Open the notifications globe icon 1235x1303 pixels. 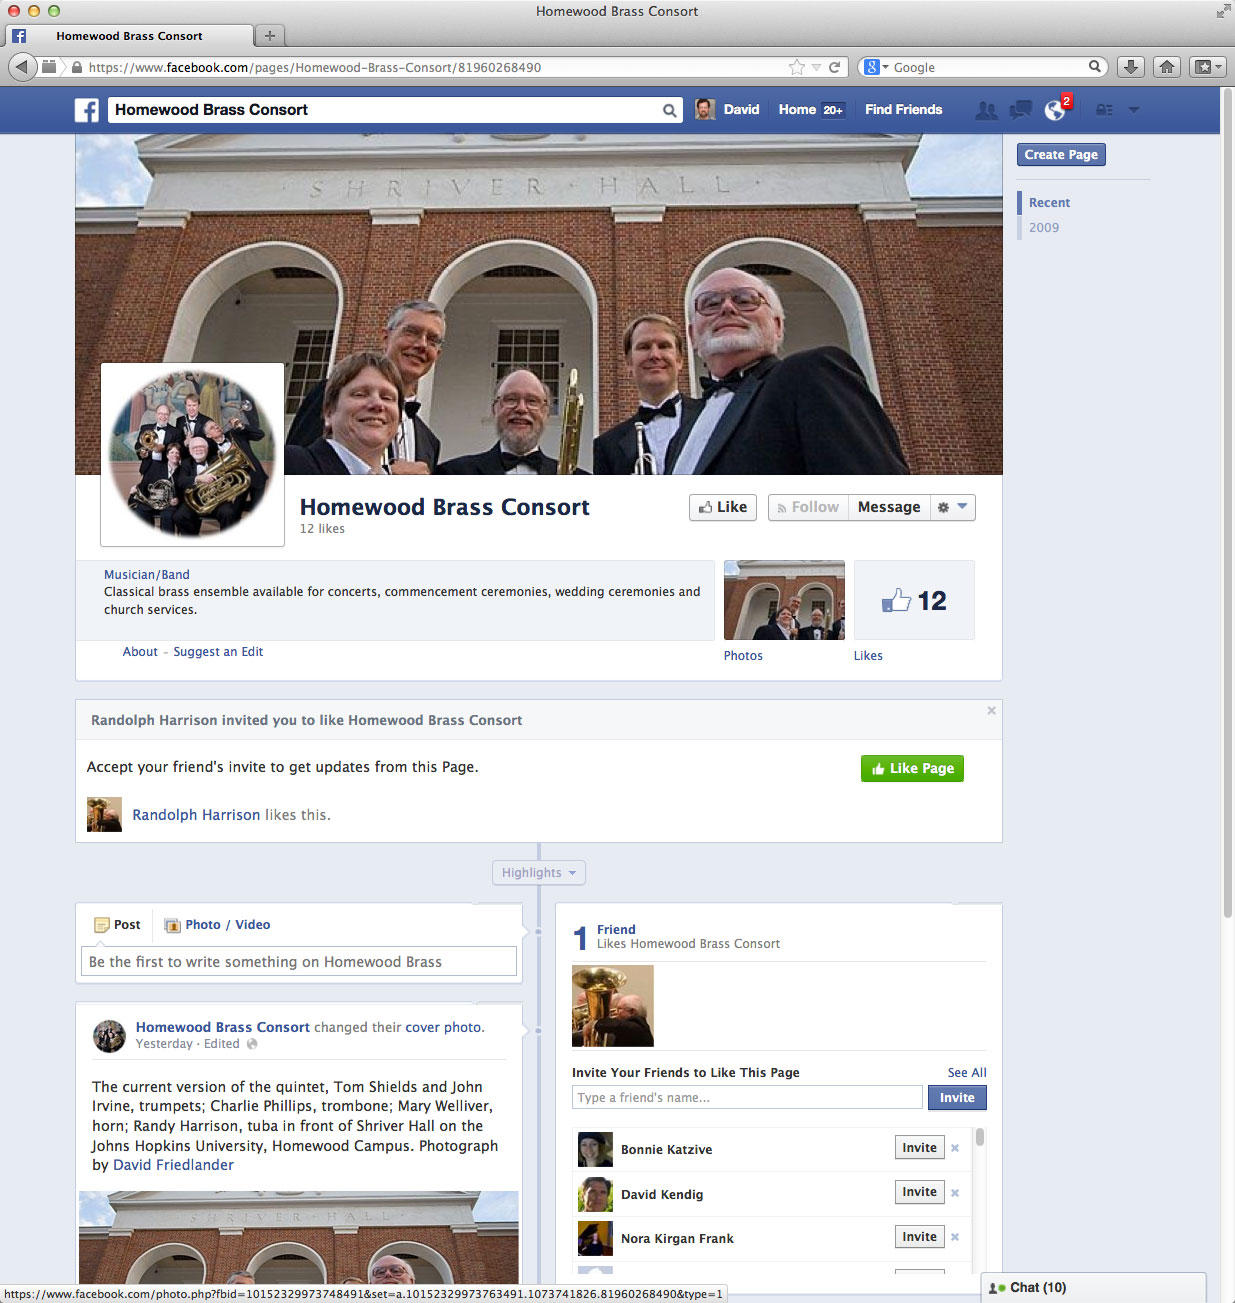pyautogui.click(x=1055, y=110)
